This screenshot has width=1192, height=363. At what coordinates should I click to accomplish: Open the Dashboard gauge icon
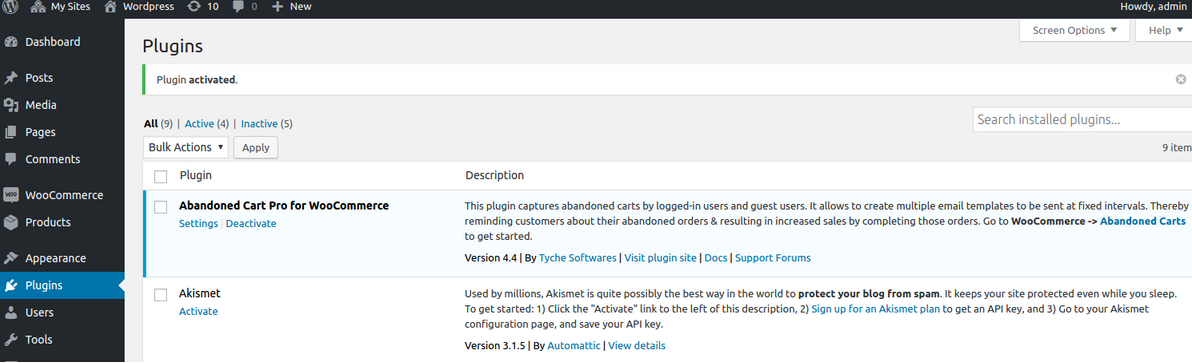pos(11,43)
